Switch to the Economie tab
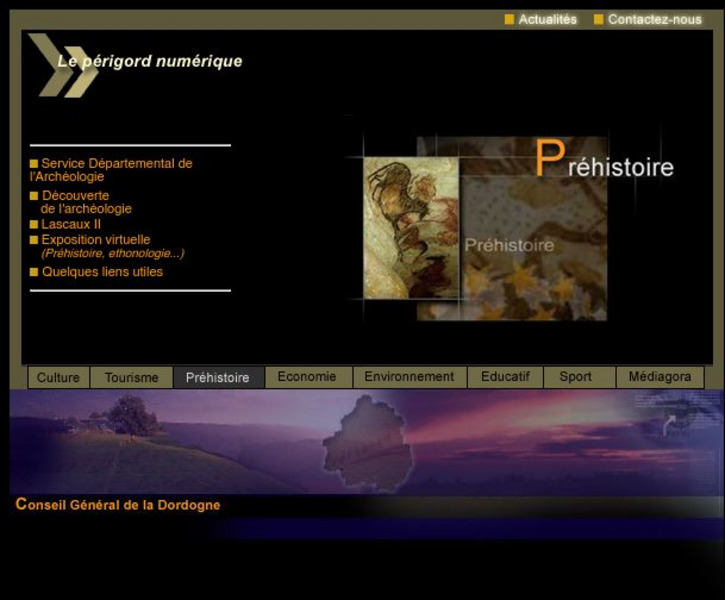The image size is (725, 600). [307, 377]
